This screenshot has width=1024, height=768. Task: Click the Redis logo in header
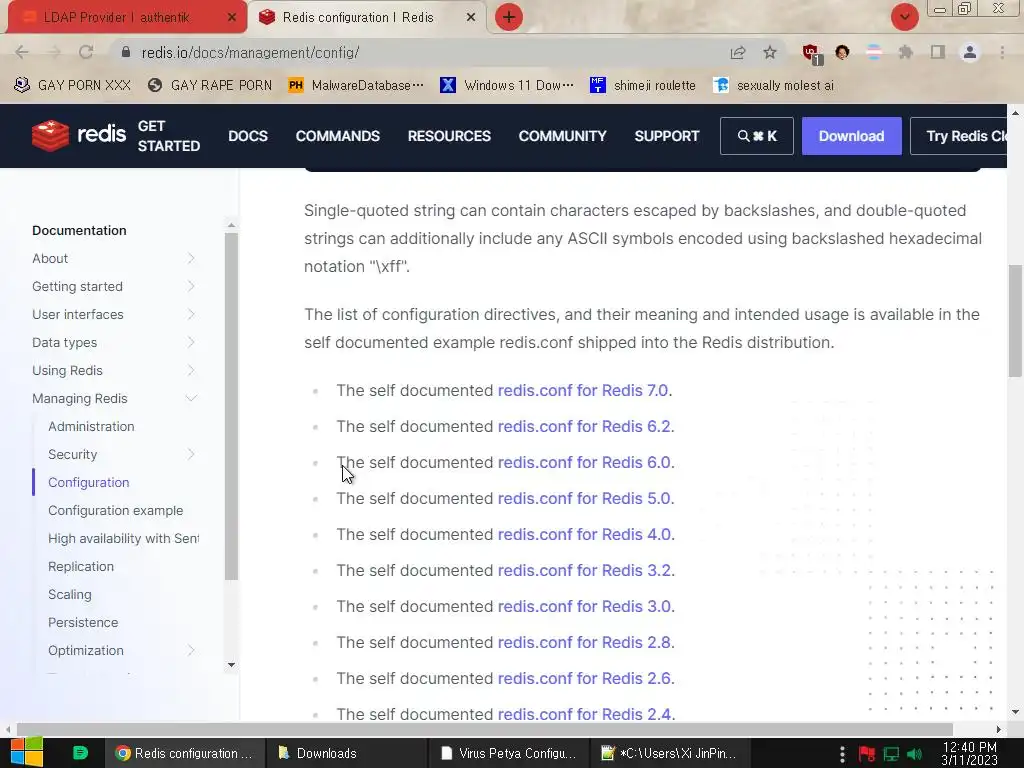point(79,135)
